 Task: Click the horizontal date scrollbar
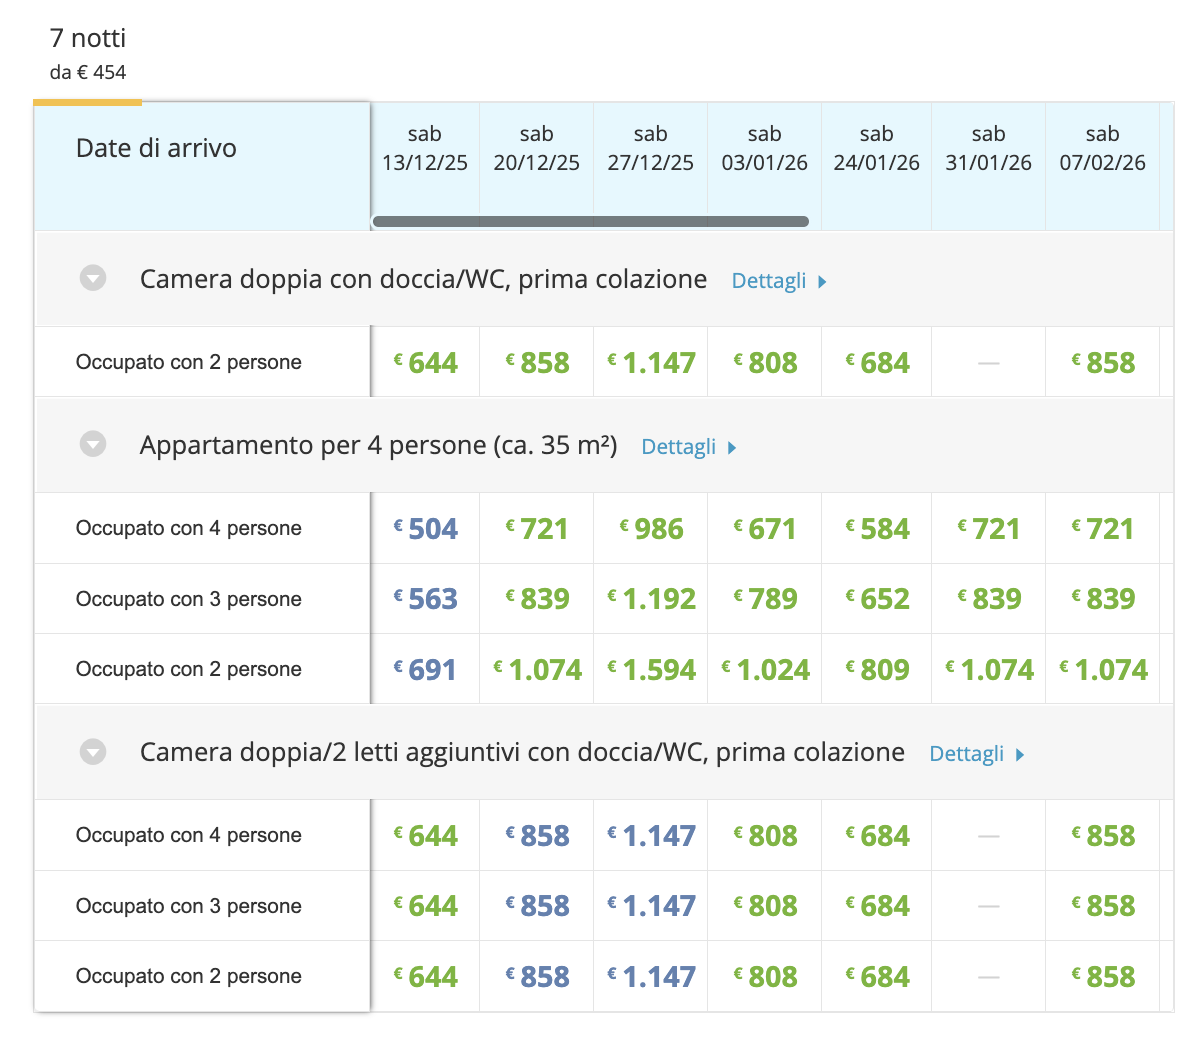pos(590,221)
